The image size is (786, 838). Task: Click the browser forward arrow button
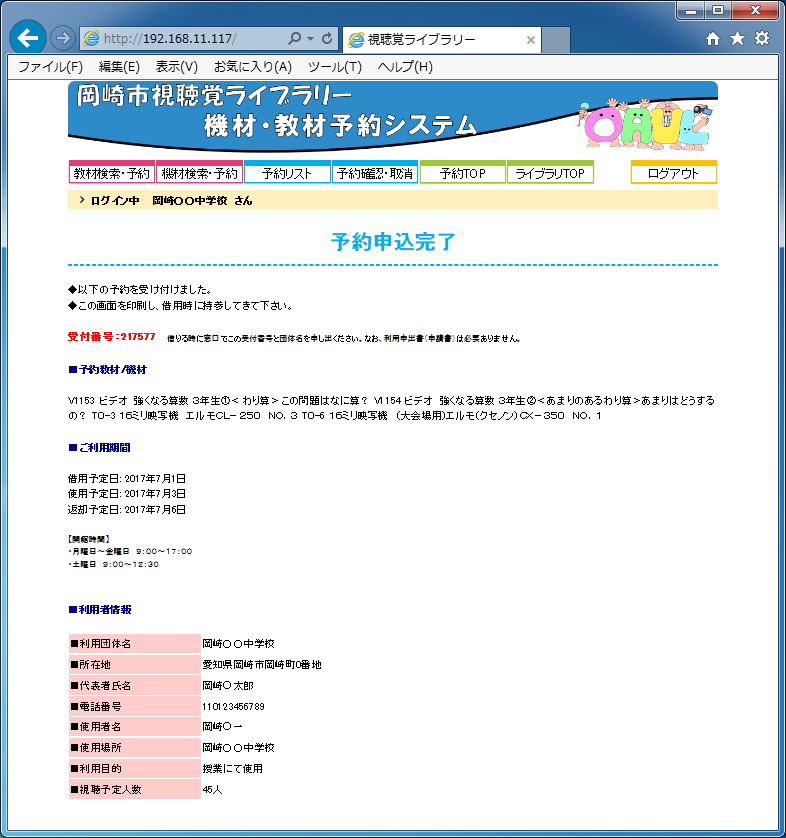coord(62,38)
